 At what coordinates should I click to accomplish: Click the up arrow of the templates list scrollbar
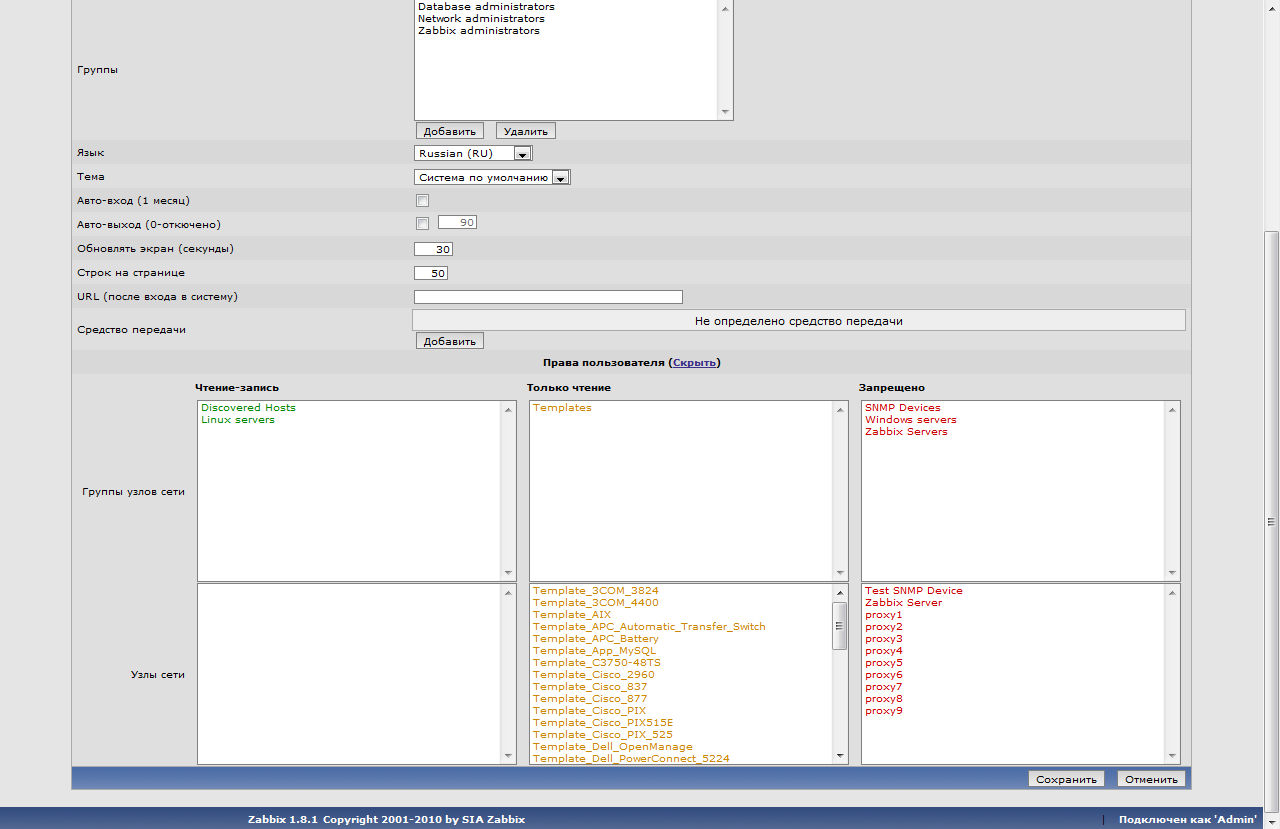(x=840, y=593)
